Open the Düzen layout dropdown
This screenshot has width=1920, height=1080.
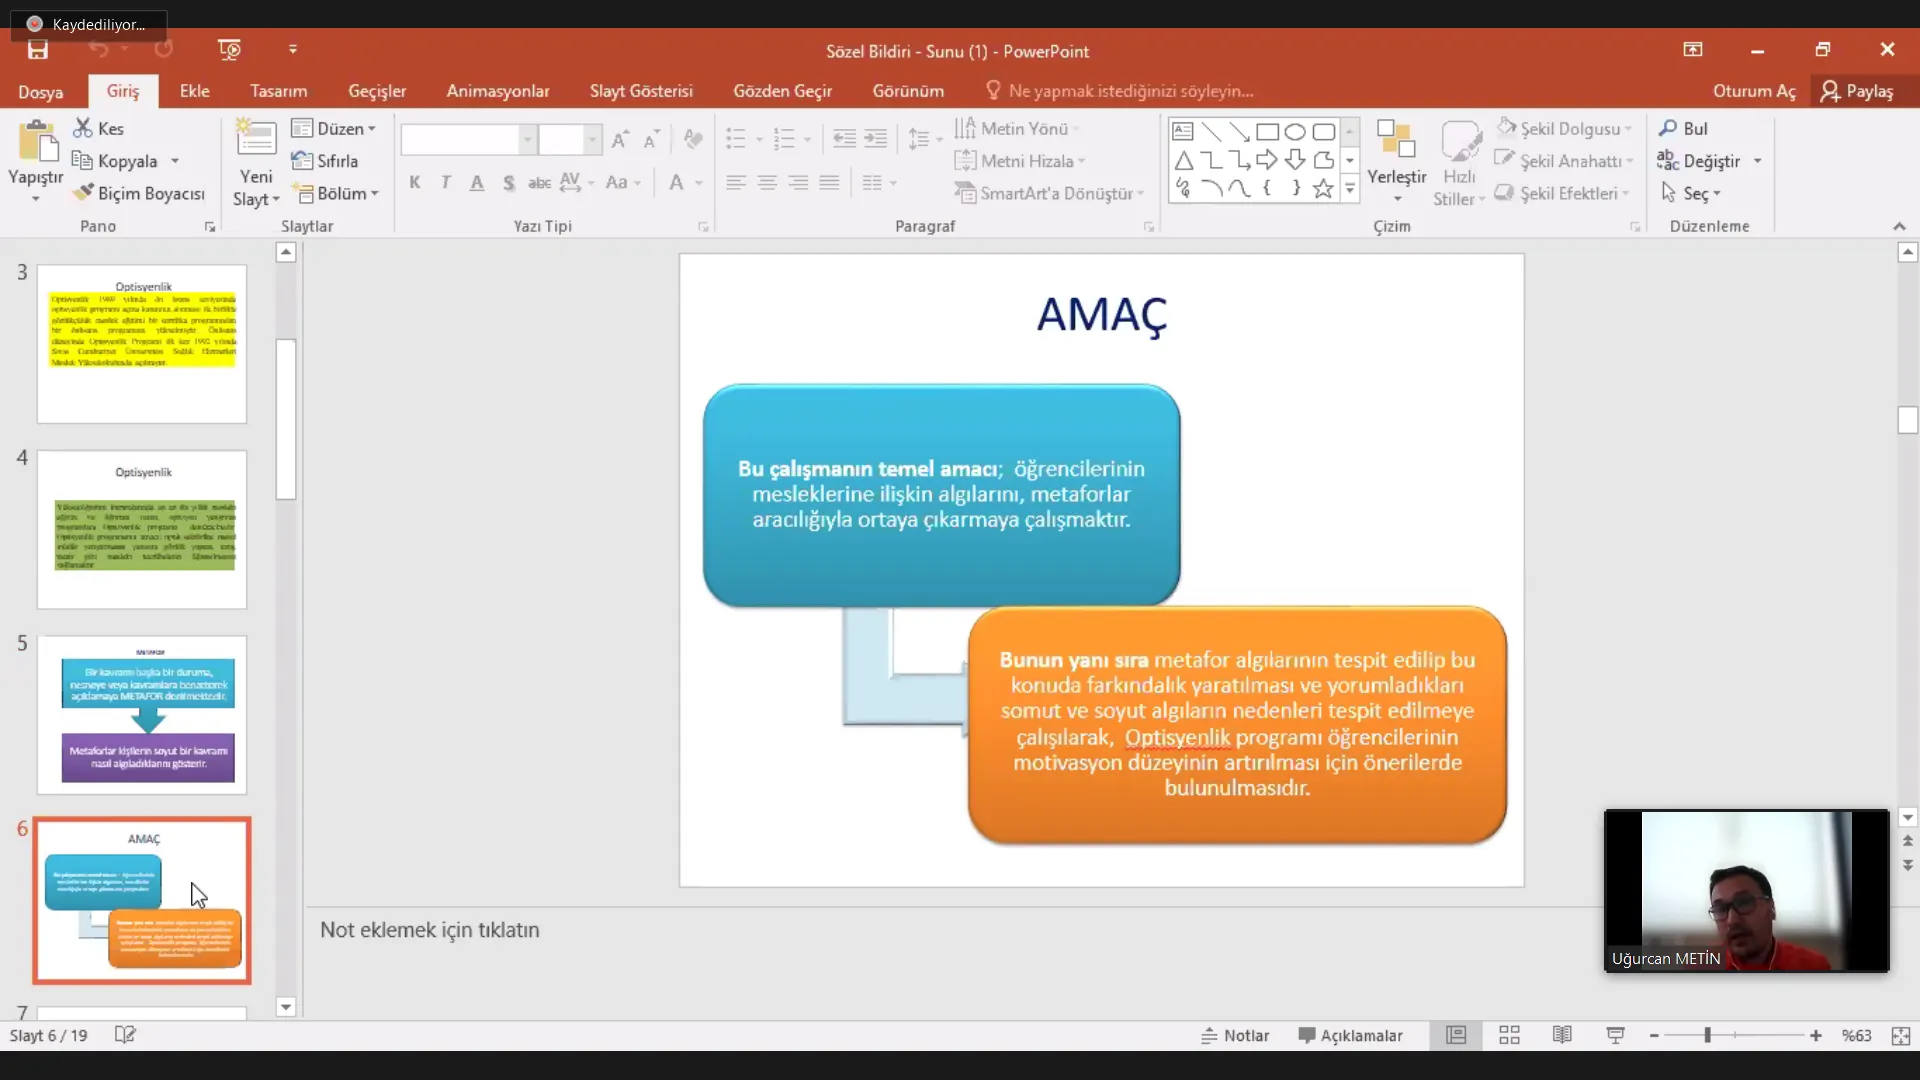pyautogui.click(x=334, y=128)
